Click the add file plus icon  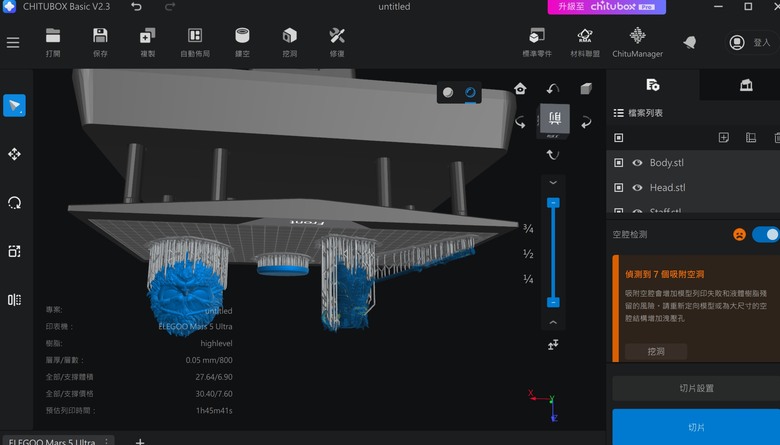[x=724, y=138]
